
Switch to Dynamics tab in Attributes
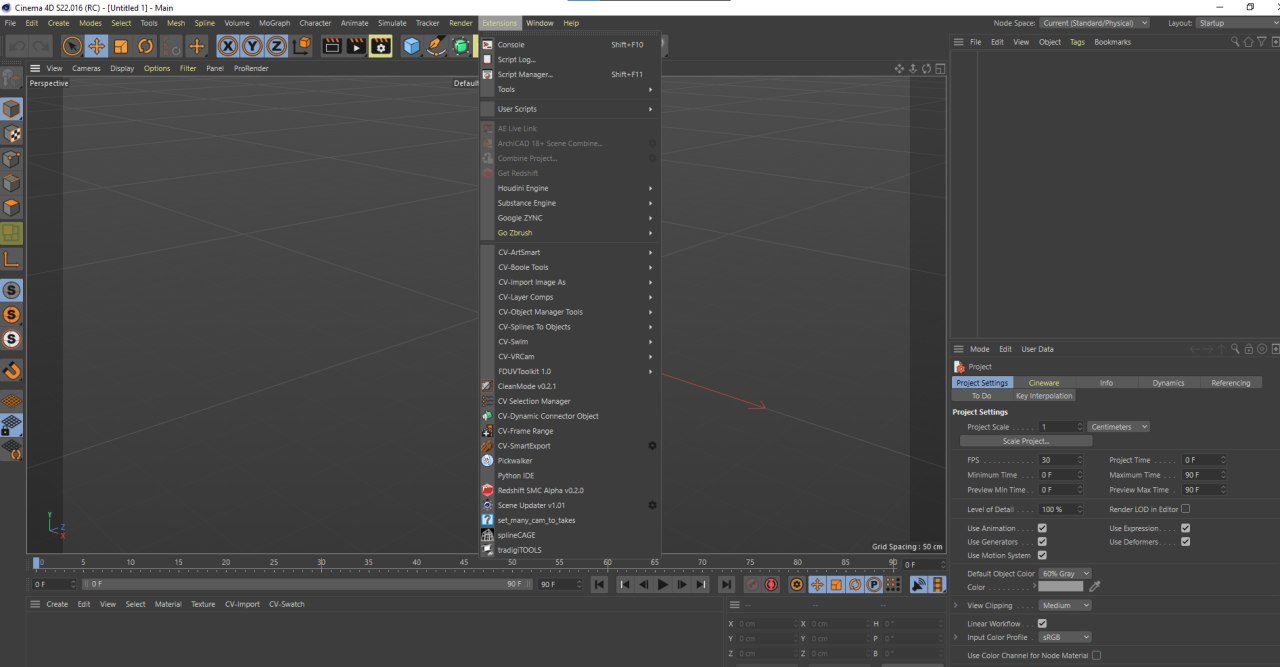[1167, 382]
